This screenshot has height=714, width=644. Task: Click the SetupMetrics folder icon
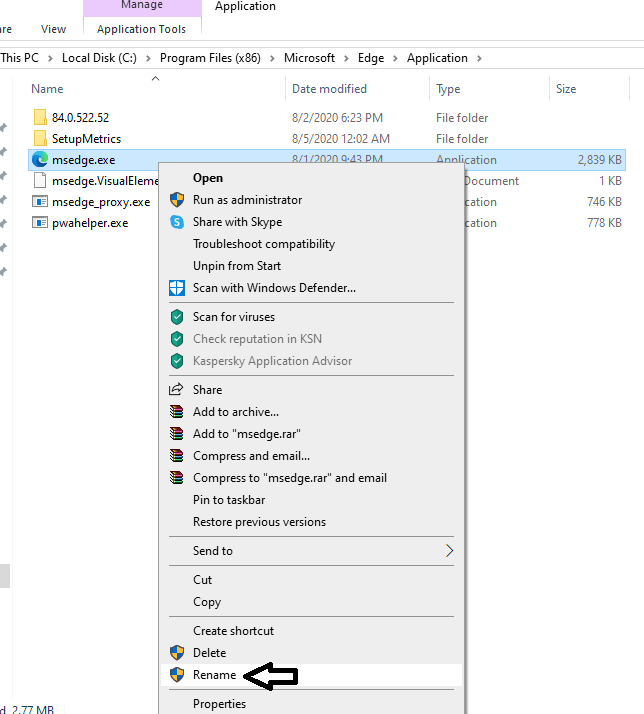pyautogui.click(x=40, y=138)
